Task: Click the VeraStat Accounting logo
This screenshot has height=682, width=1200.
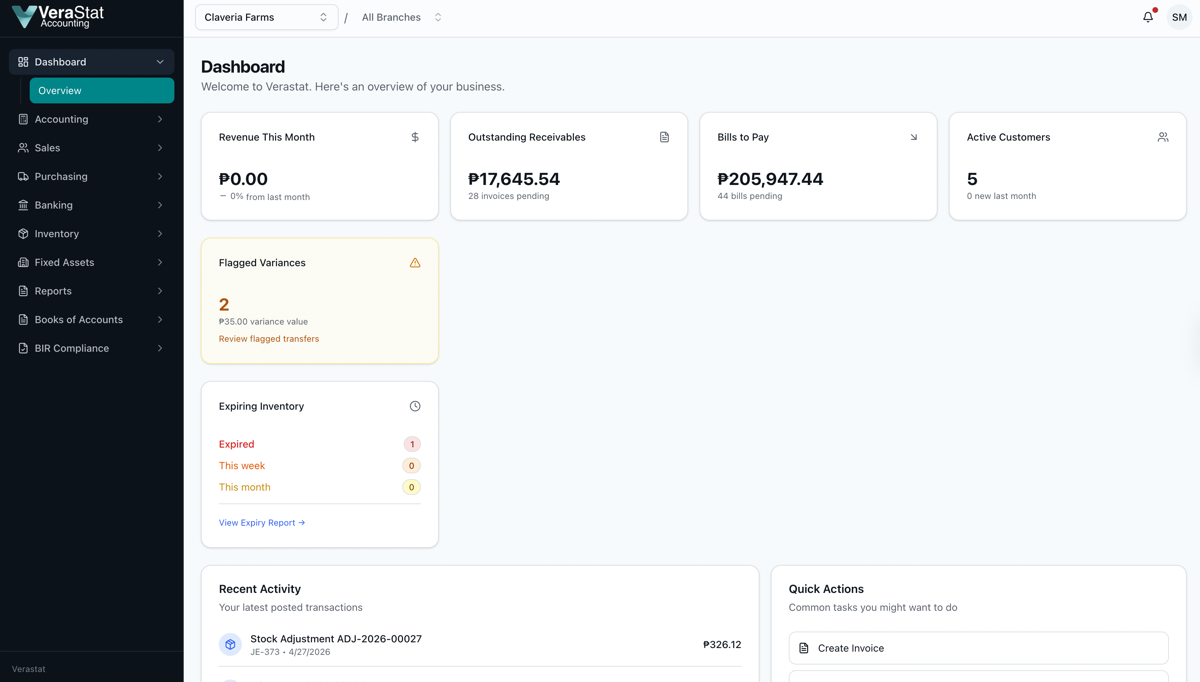Action: 58,16
